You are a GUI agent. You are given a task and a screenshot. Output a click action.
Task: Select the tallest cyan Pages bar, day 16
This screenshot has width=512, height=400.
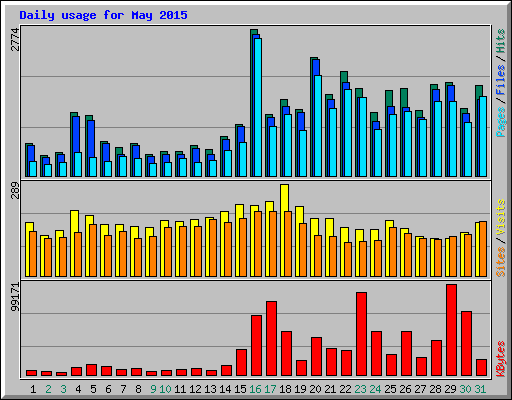coord(258,107)
